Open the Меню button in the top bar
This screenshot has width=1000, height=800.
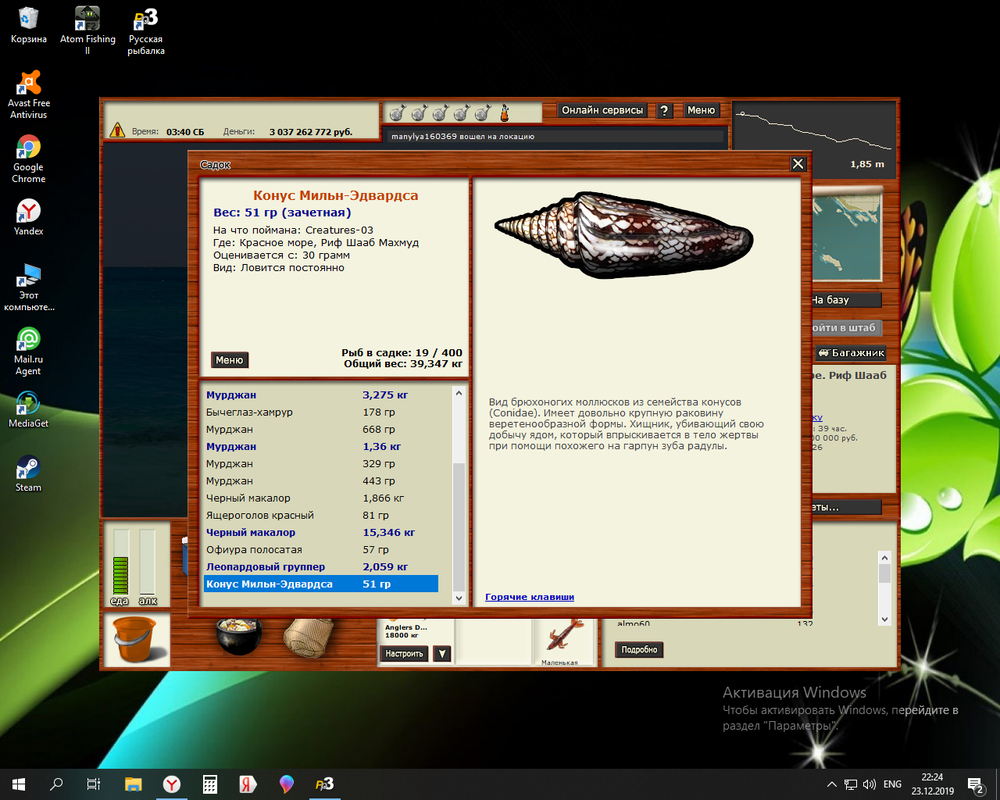point(701,110)
